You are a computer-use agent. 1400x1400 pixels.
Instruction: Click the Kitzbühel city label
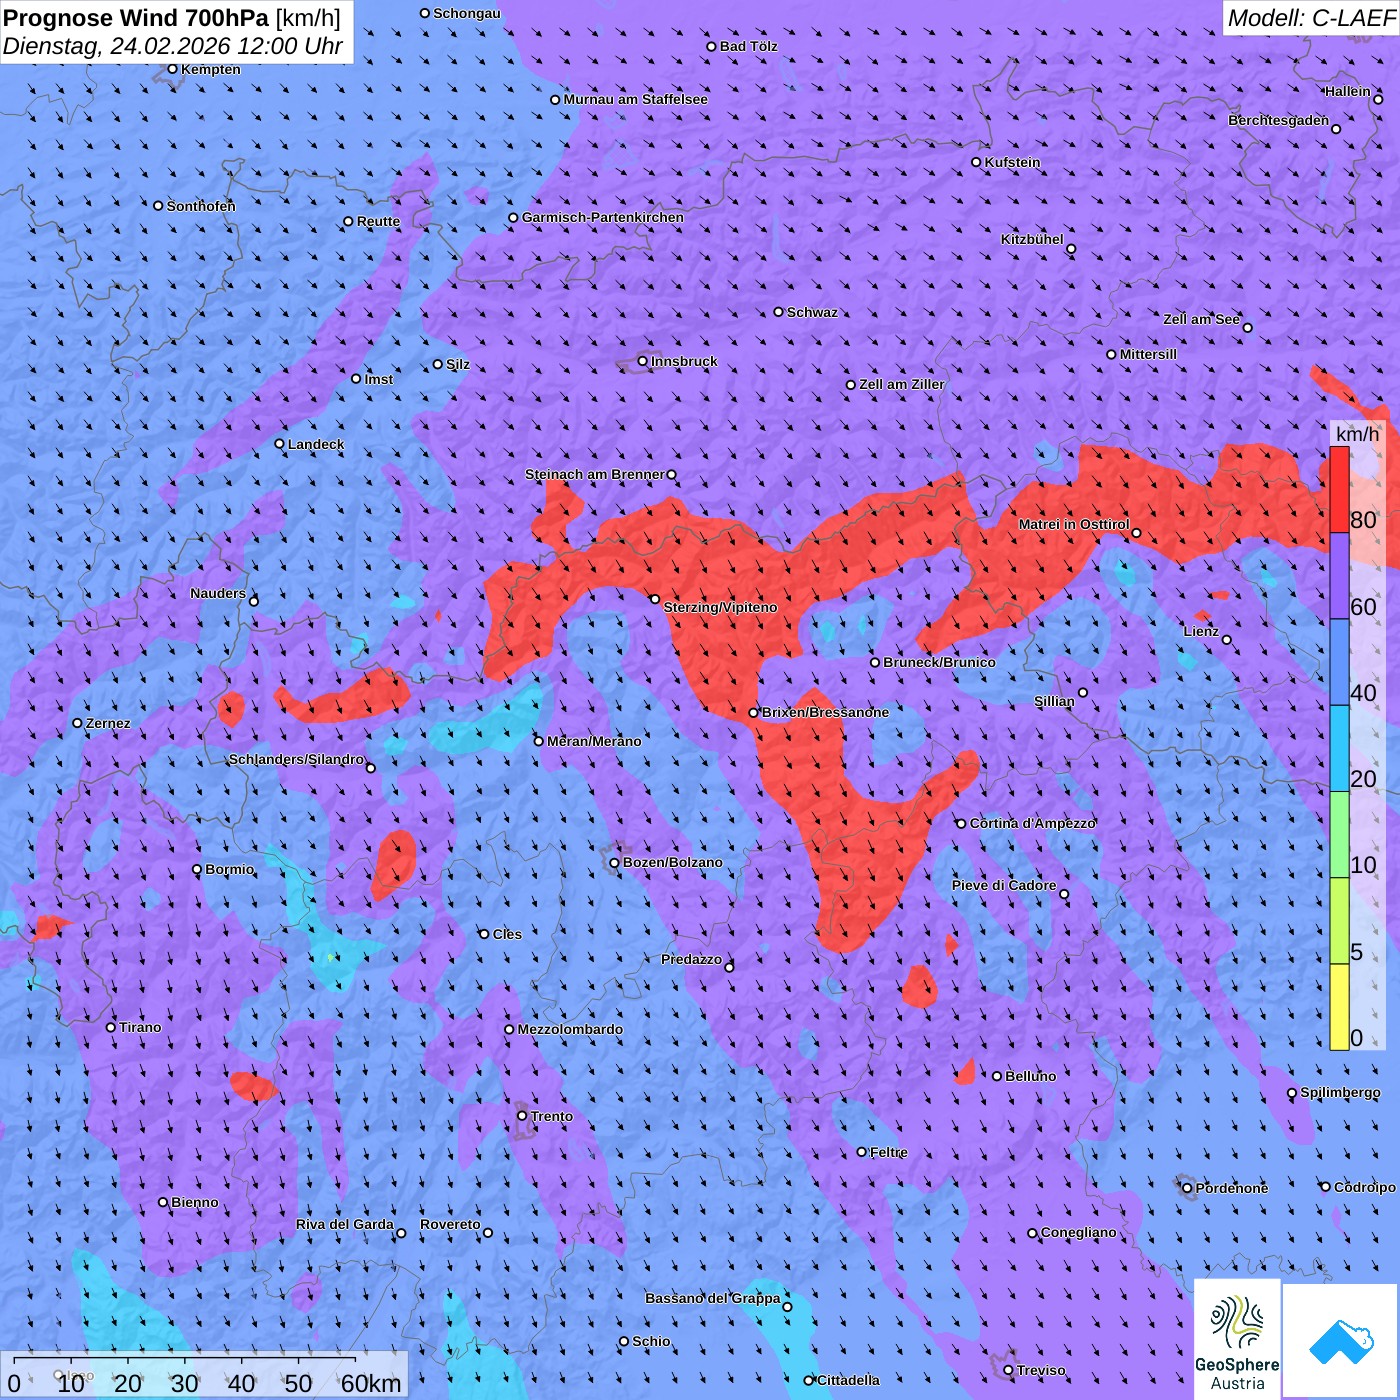tap(1032, 239)
